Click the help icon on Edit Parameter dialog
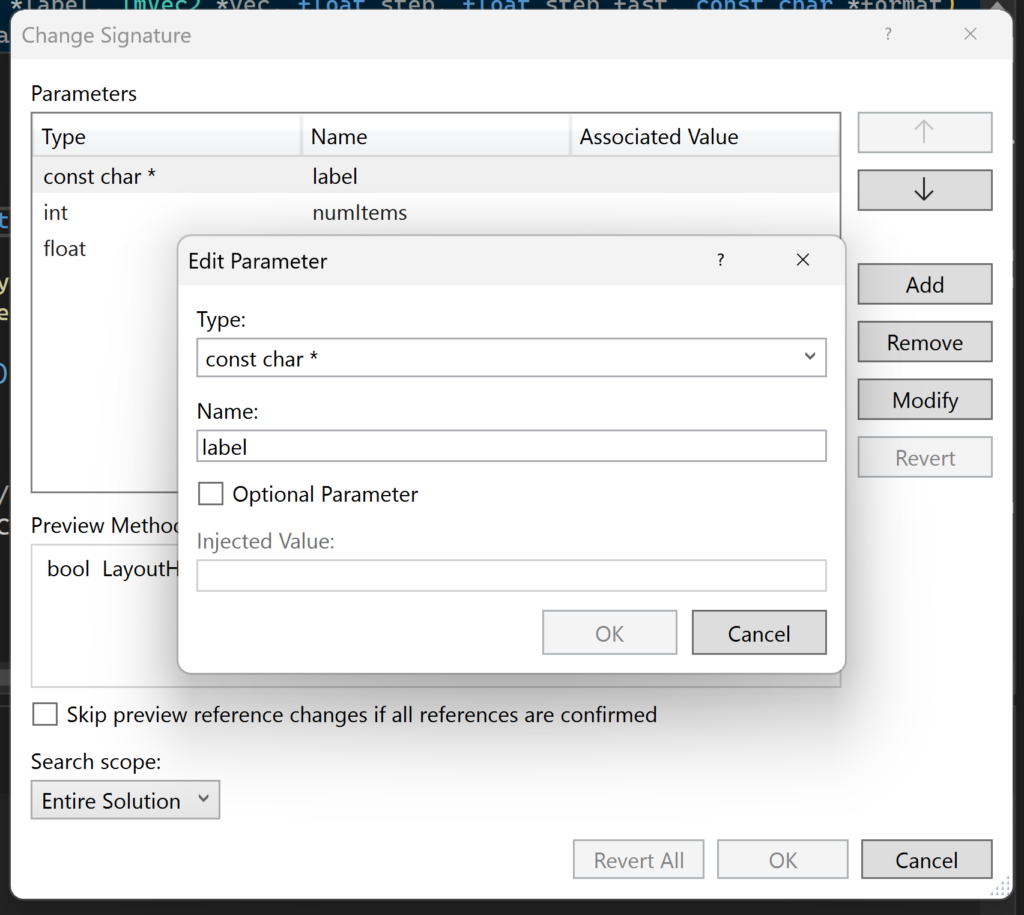Image resolution: width=1024 pixels, height=915 pixels. click(720, 260)
